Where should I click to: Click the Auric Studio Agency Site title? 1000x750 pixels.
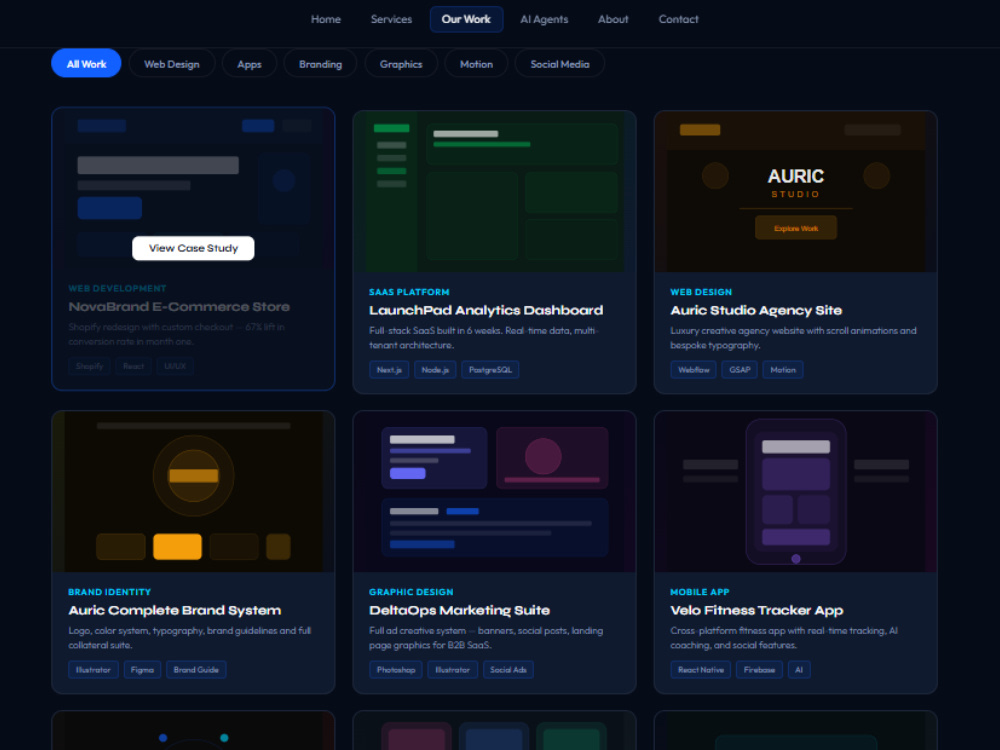756,311
